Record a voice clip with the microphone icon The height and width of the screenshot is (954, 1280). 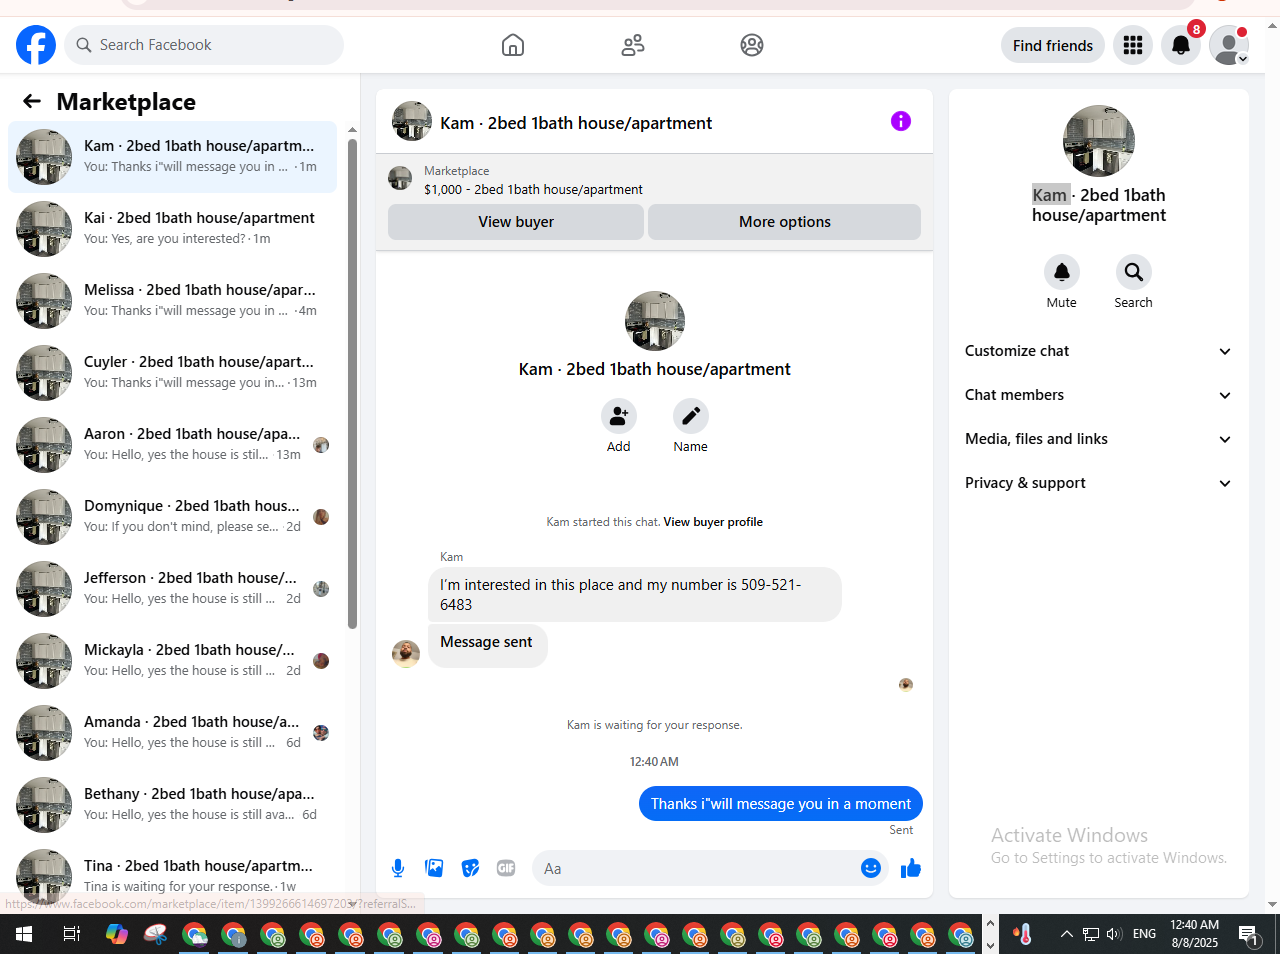point(398,868)
